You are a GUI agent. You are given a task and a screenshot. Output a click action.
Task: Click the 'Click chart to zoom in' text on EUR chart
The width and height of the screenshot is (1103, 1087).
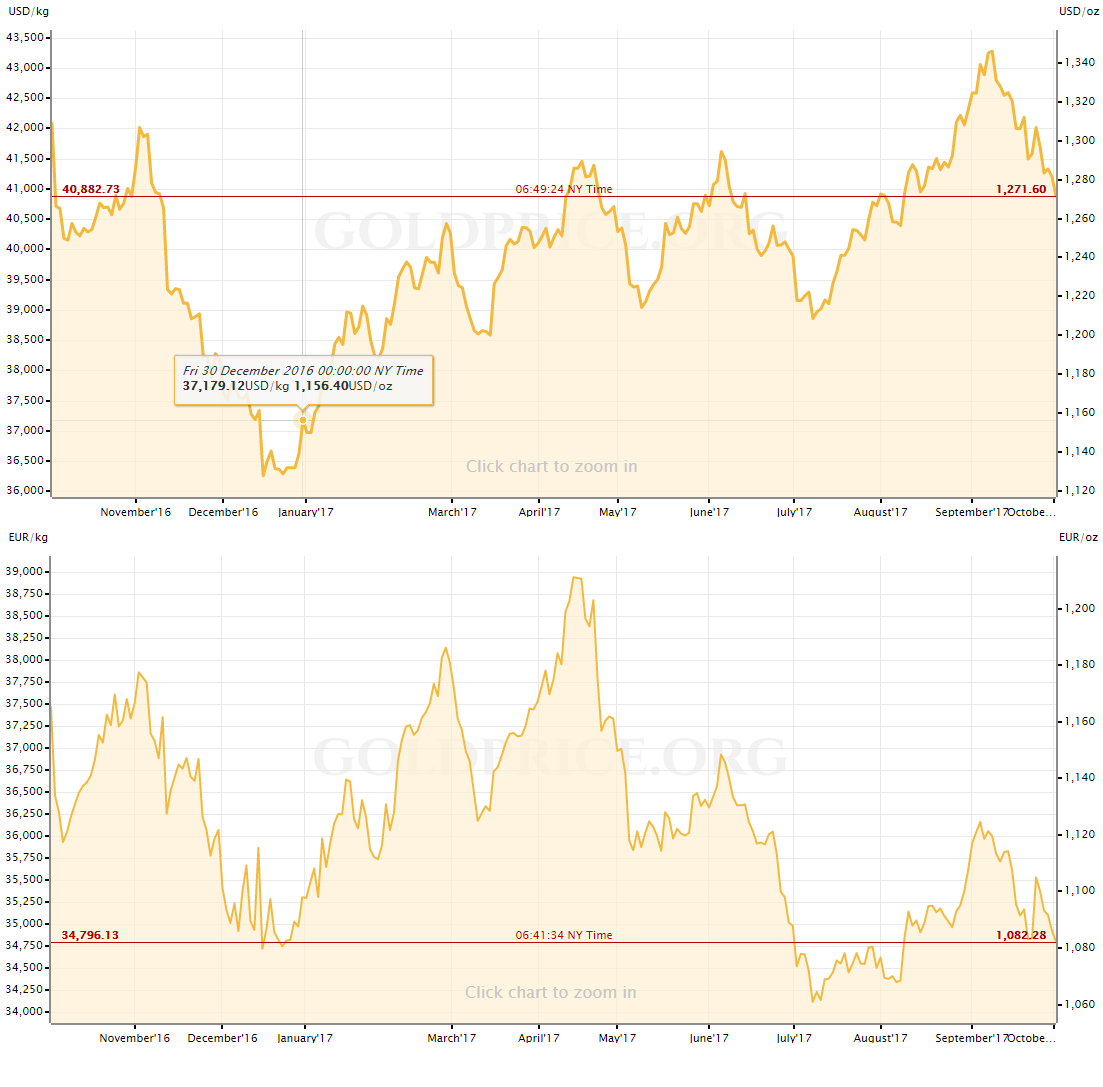pyautogui.click(x=551, y=992)
